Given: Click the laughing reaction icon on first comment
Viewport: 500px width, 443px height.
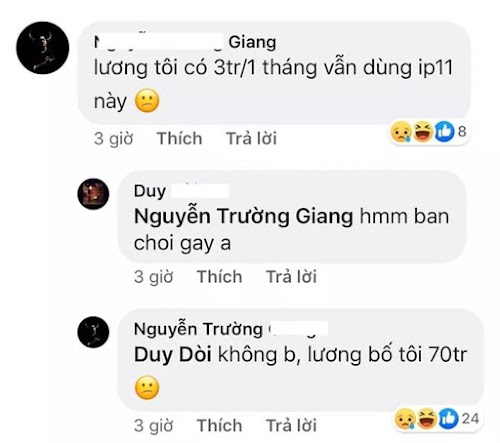Looking at the screenshot, I should tap(423, 132).
